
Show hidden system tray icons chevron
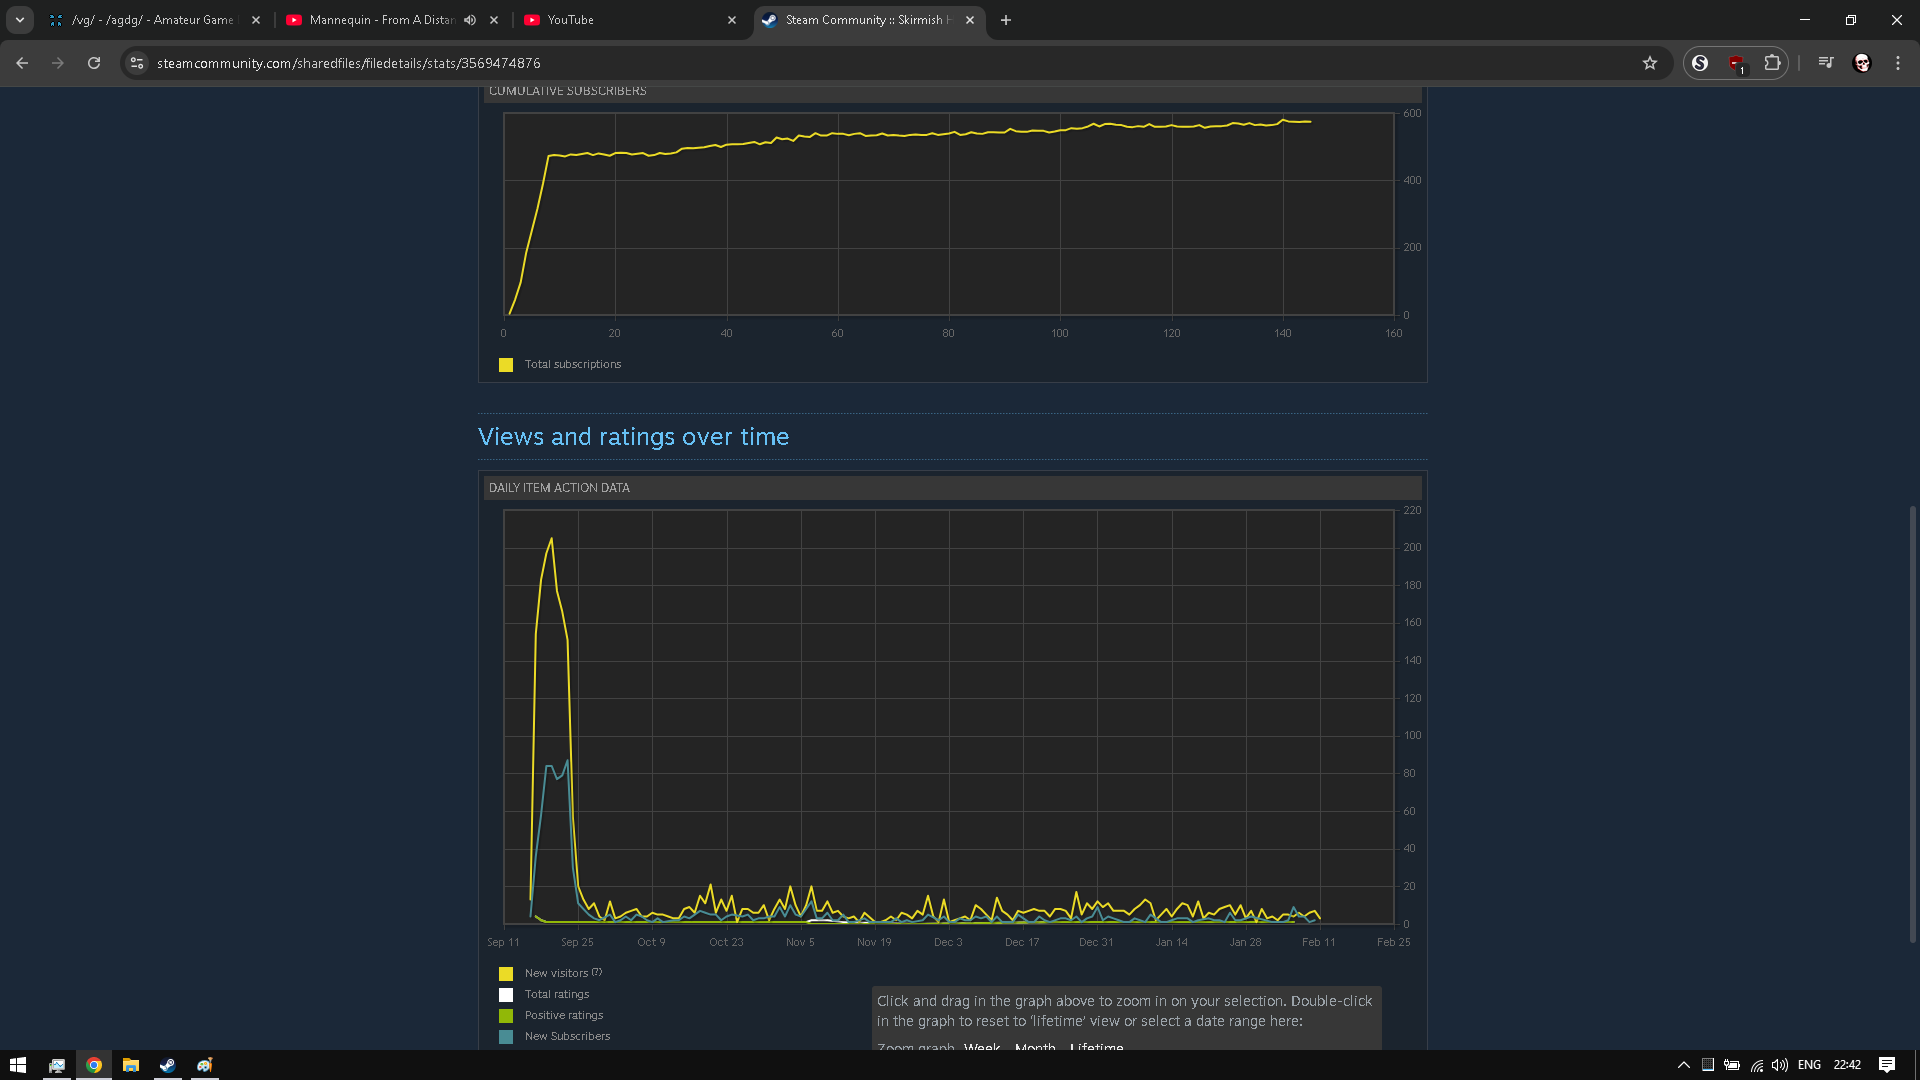[x=1683, y=1065]
